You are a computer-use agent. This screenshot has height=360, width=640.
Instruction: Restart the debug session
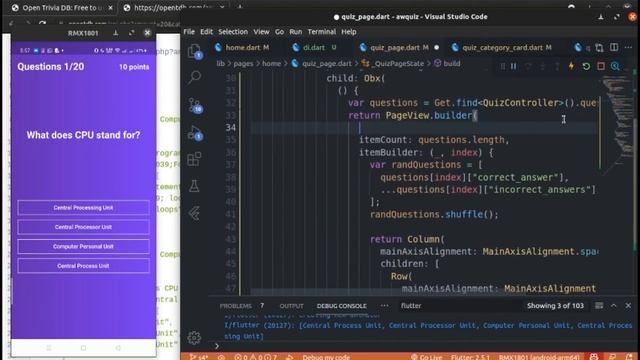click(586, 66)
